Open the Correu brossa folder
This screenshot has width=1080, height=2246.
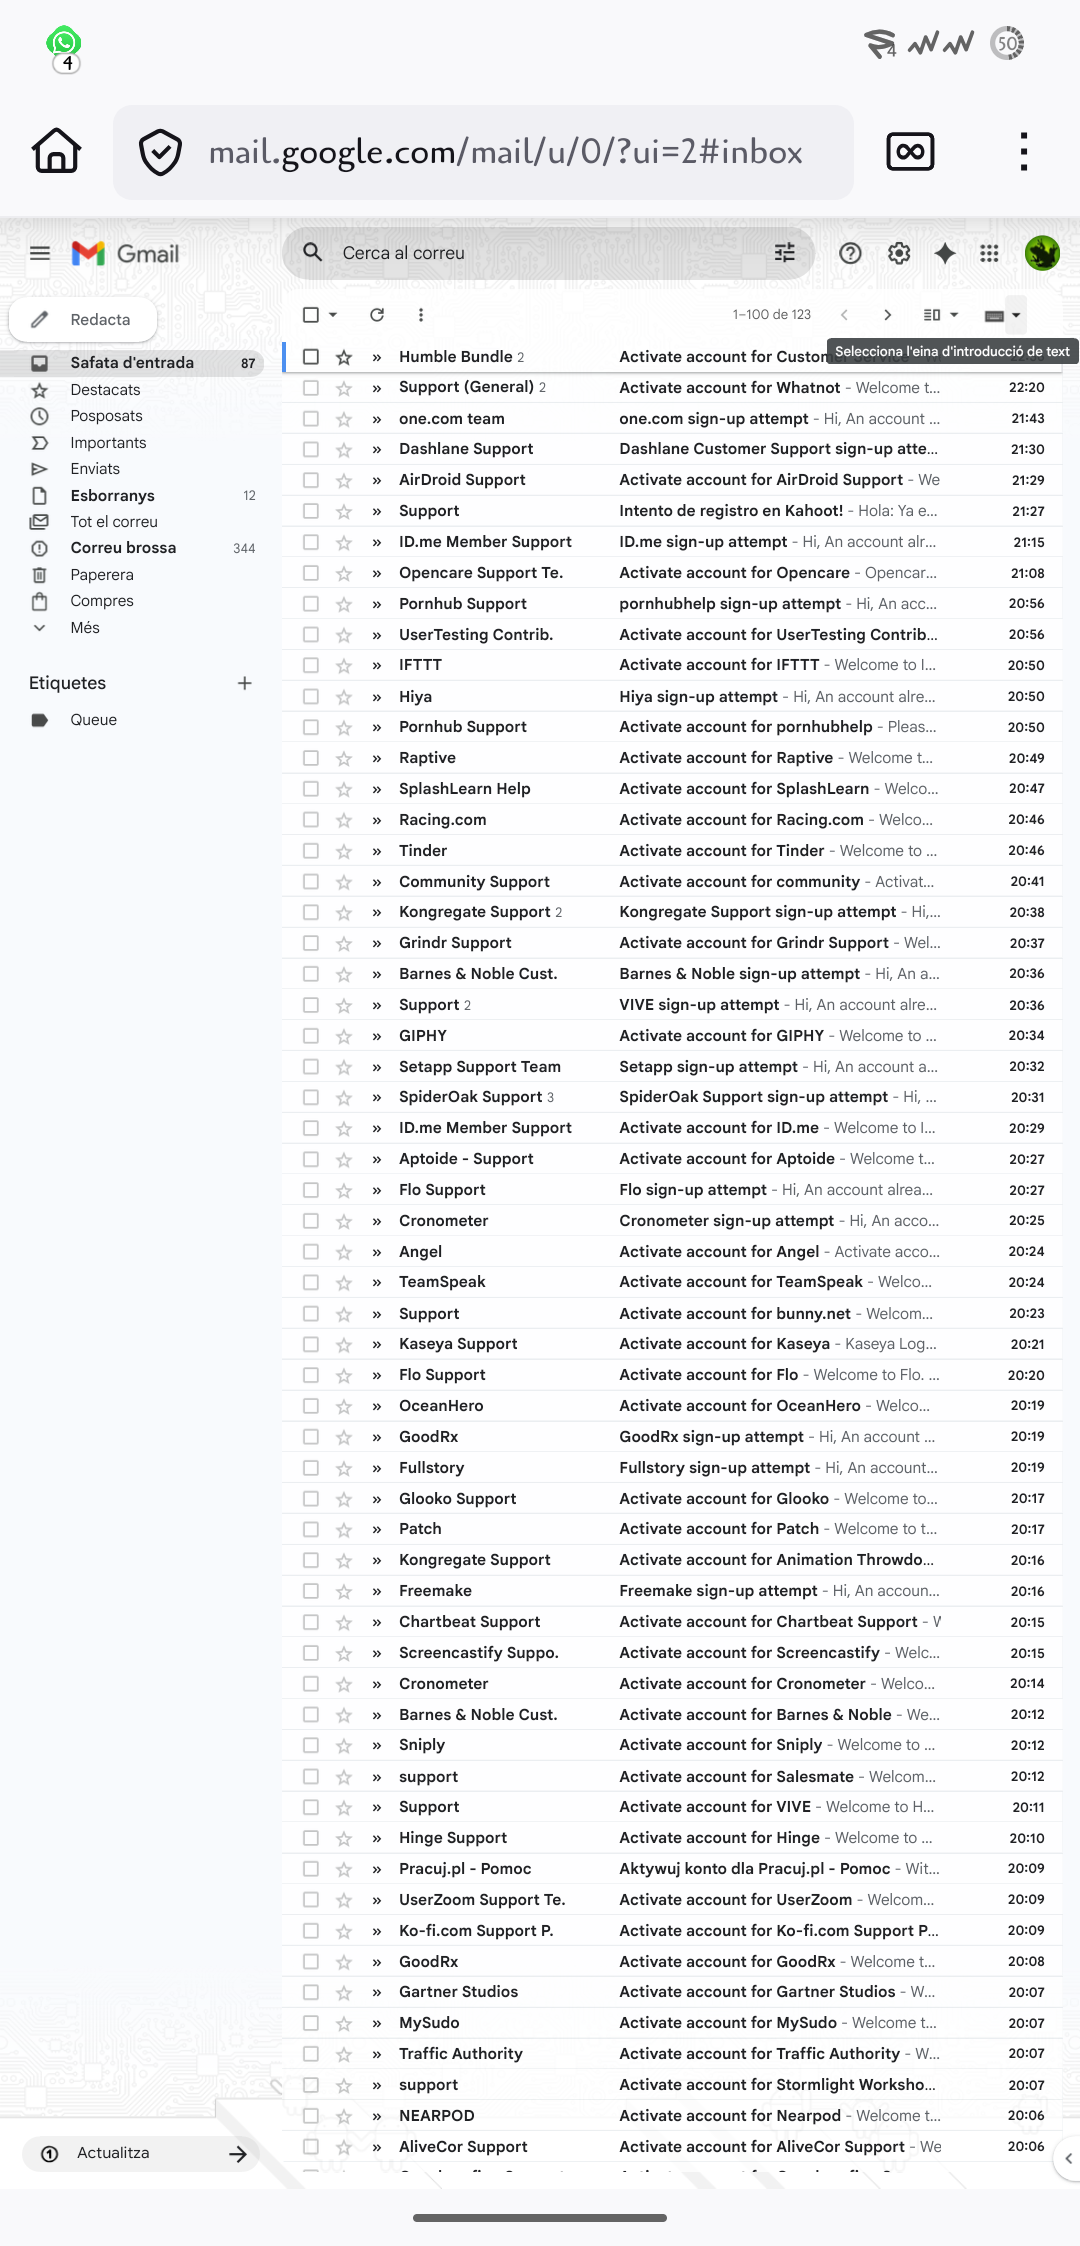pyautogui.click(x=123, y=548)
